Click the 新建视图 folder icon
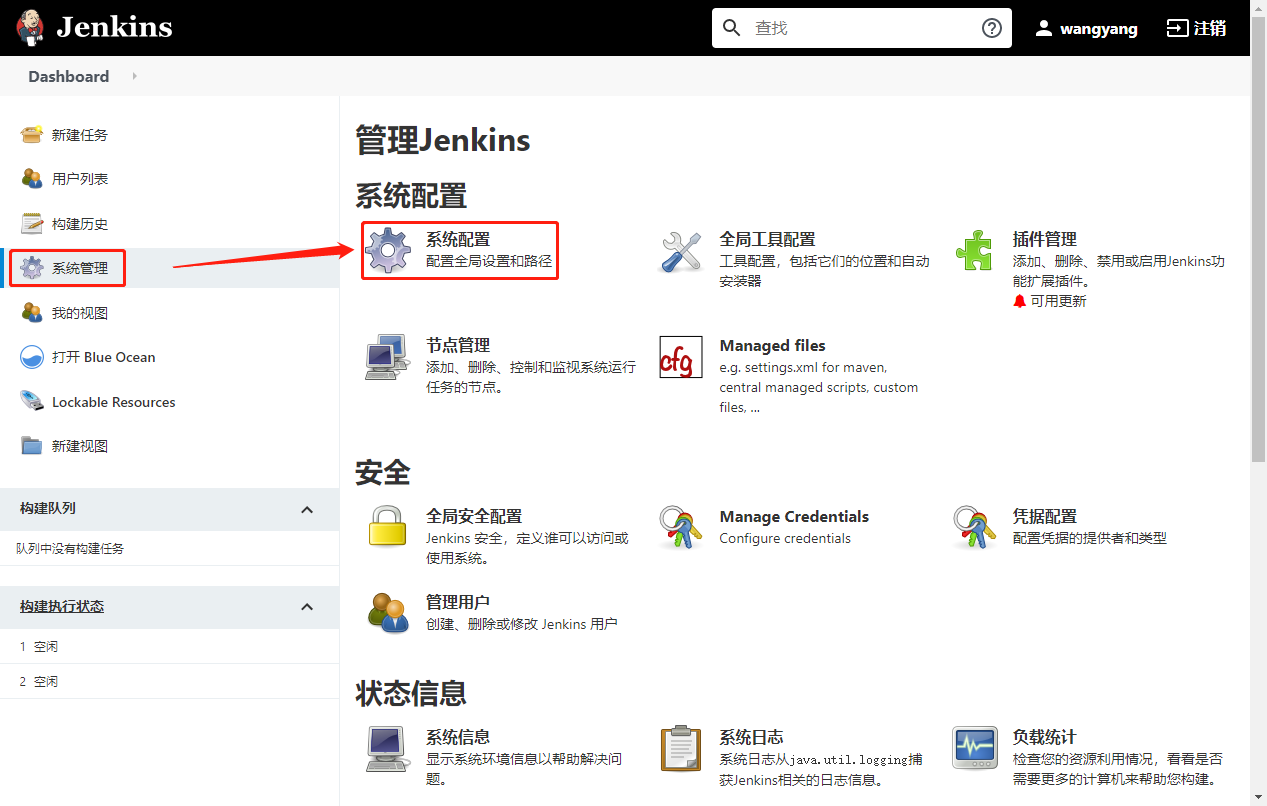This screenshot has height=806, width=1267. pyautogui.click(x=32, y=446)
